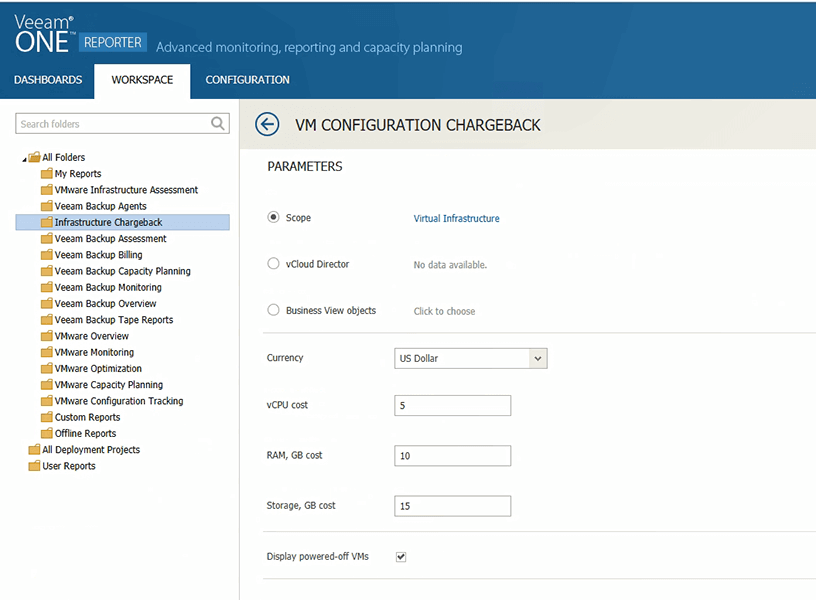Open the Configuration tab

tap(247, 80)
